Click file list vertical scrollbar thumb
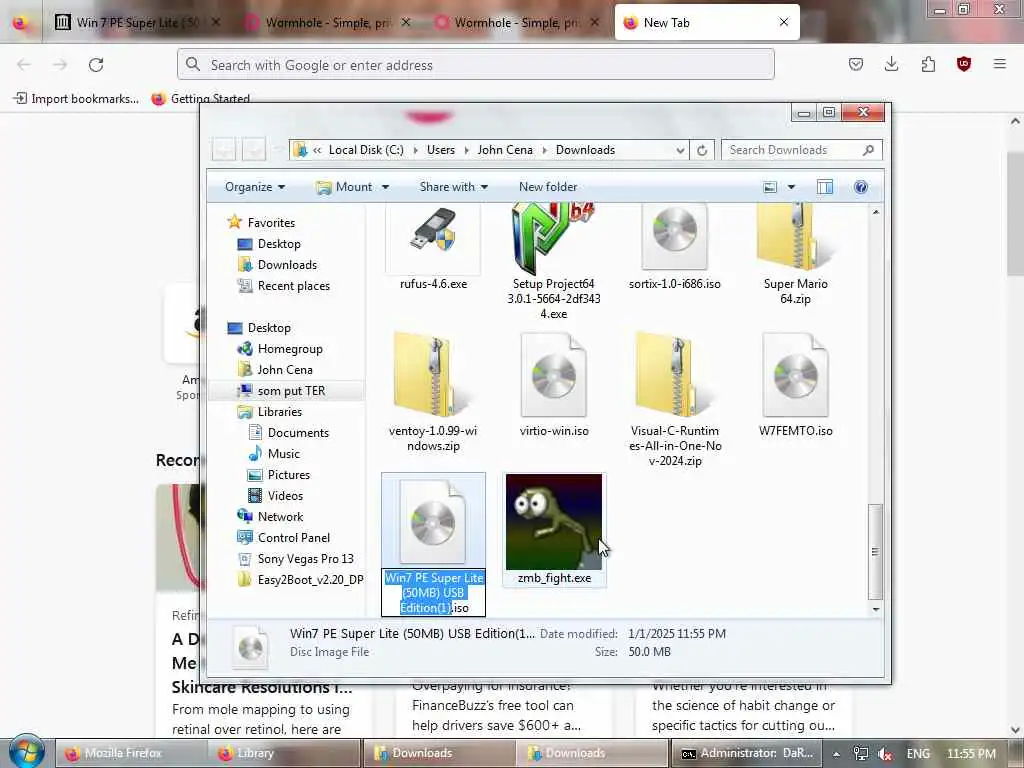Screen dimensions: 1024x768 tap(875, 551)
